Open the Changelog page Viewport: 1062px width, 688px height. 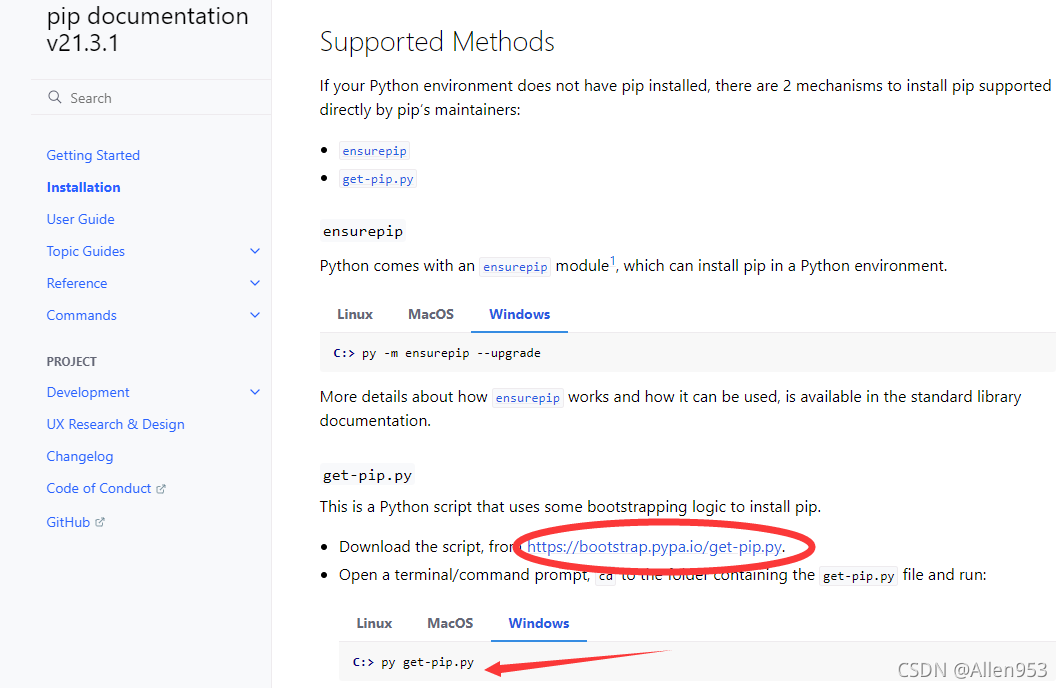coord(80,456)
